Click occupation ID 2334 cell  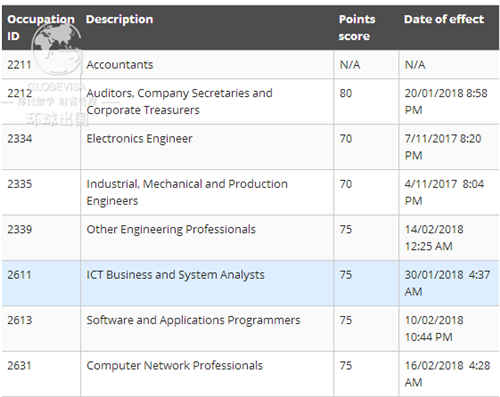(41, 147)
